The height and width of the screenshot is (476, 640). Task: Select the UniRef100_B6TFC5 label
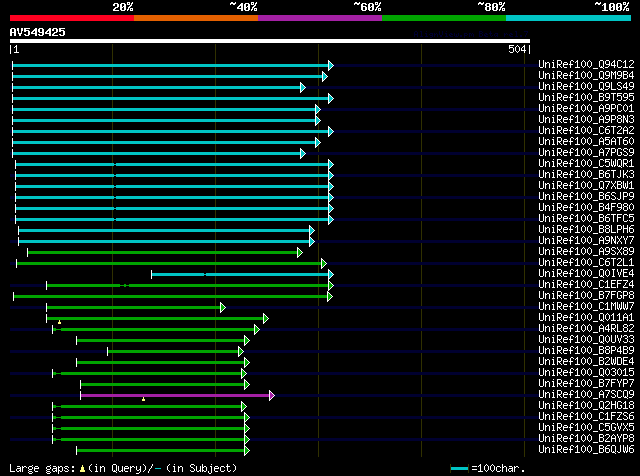click(x=586, y=219)
